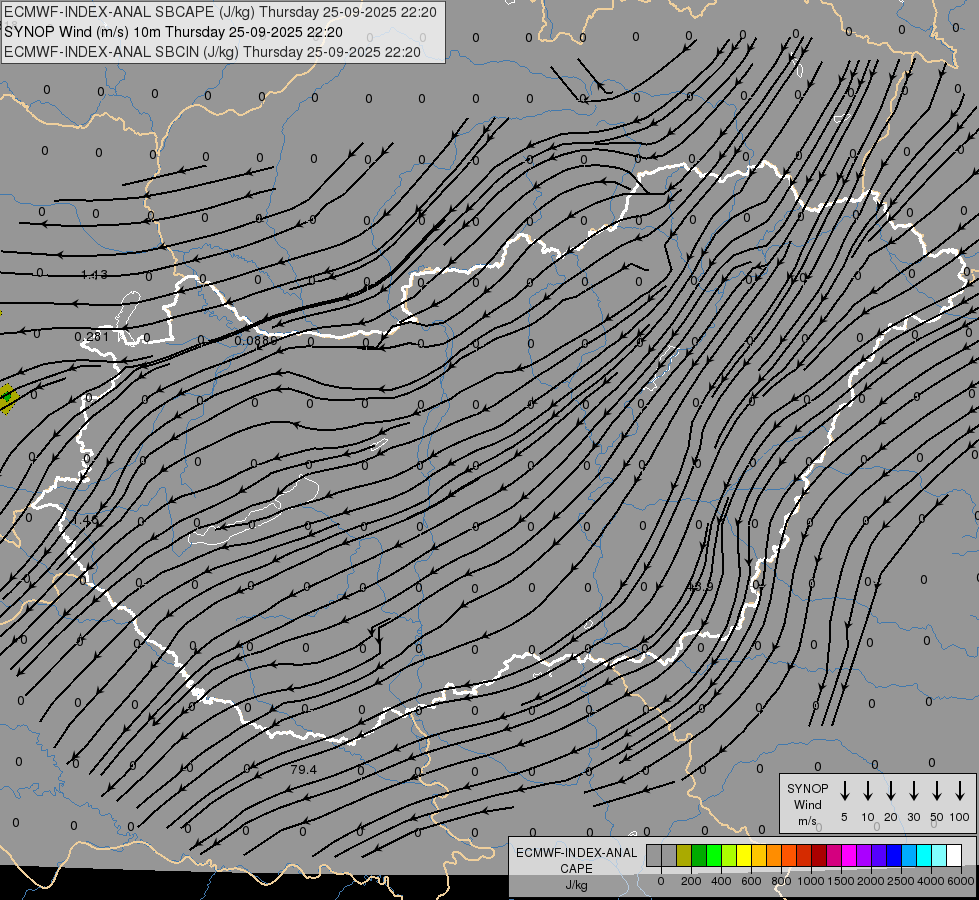Select the amber CAPE legend swatch

pyautogui.click(x=759, y=855)
